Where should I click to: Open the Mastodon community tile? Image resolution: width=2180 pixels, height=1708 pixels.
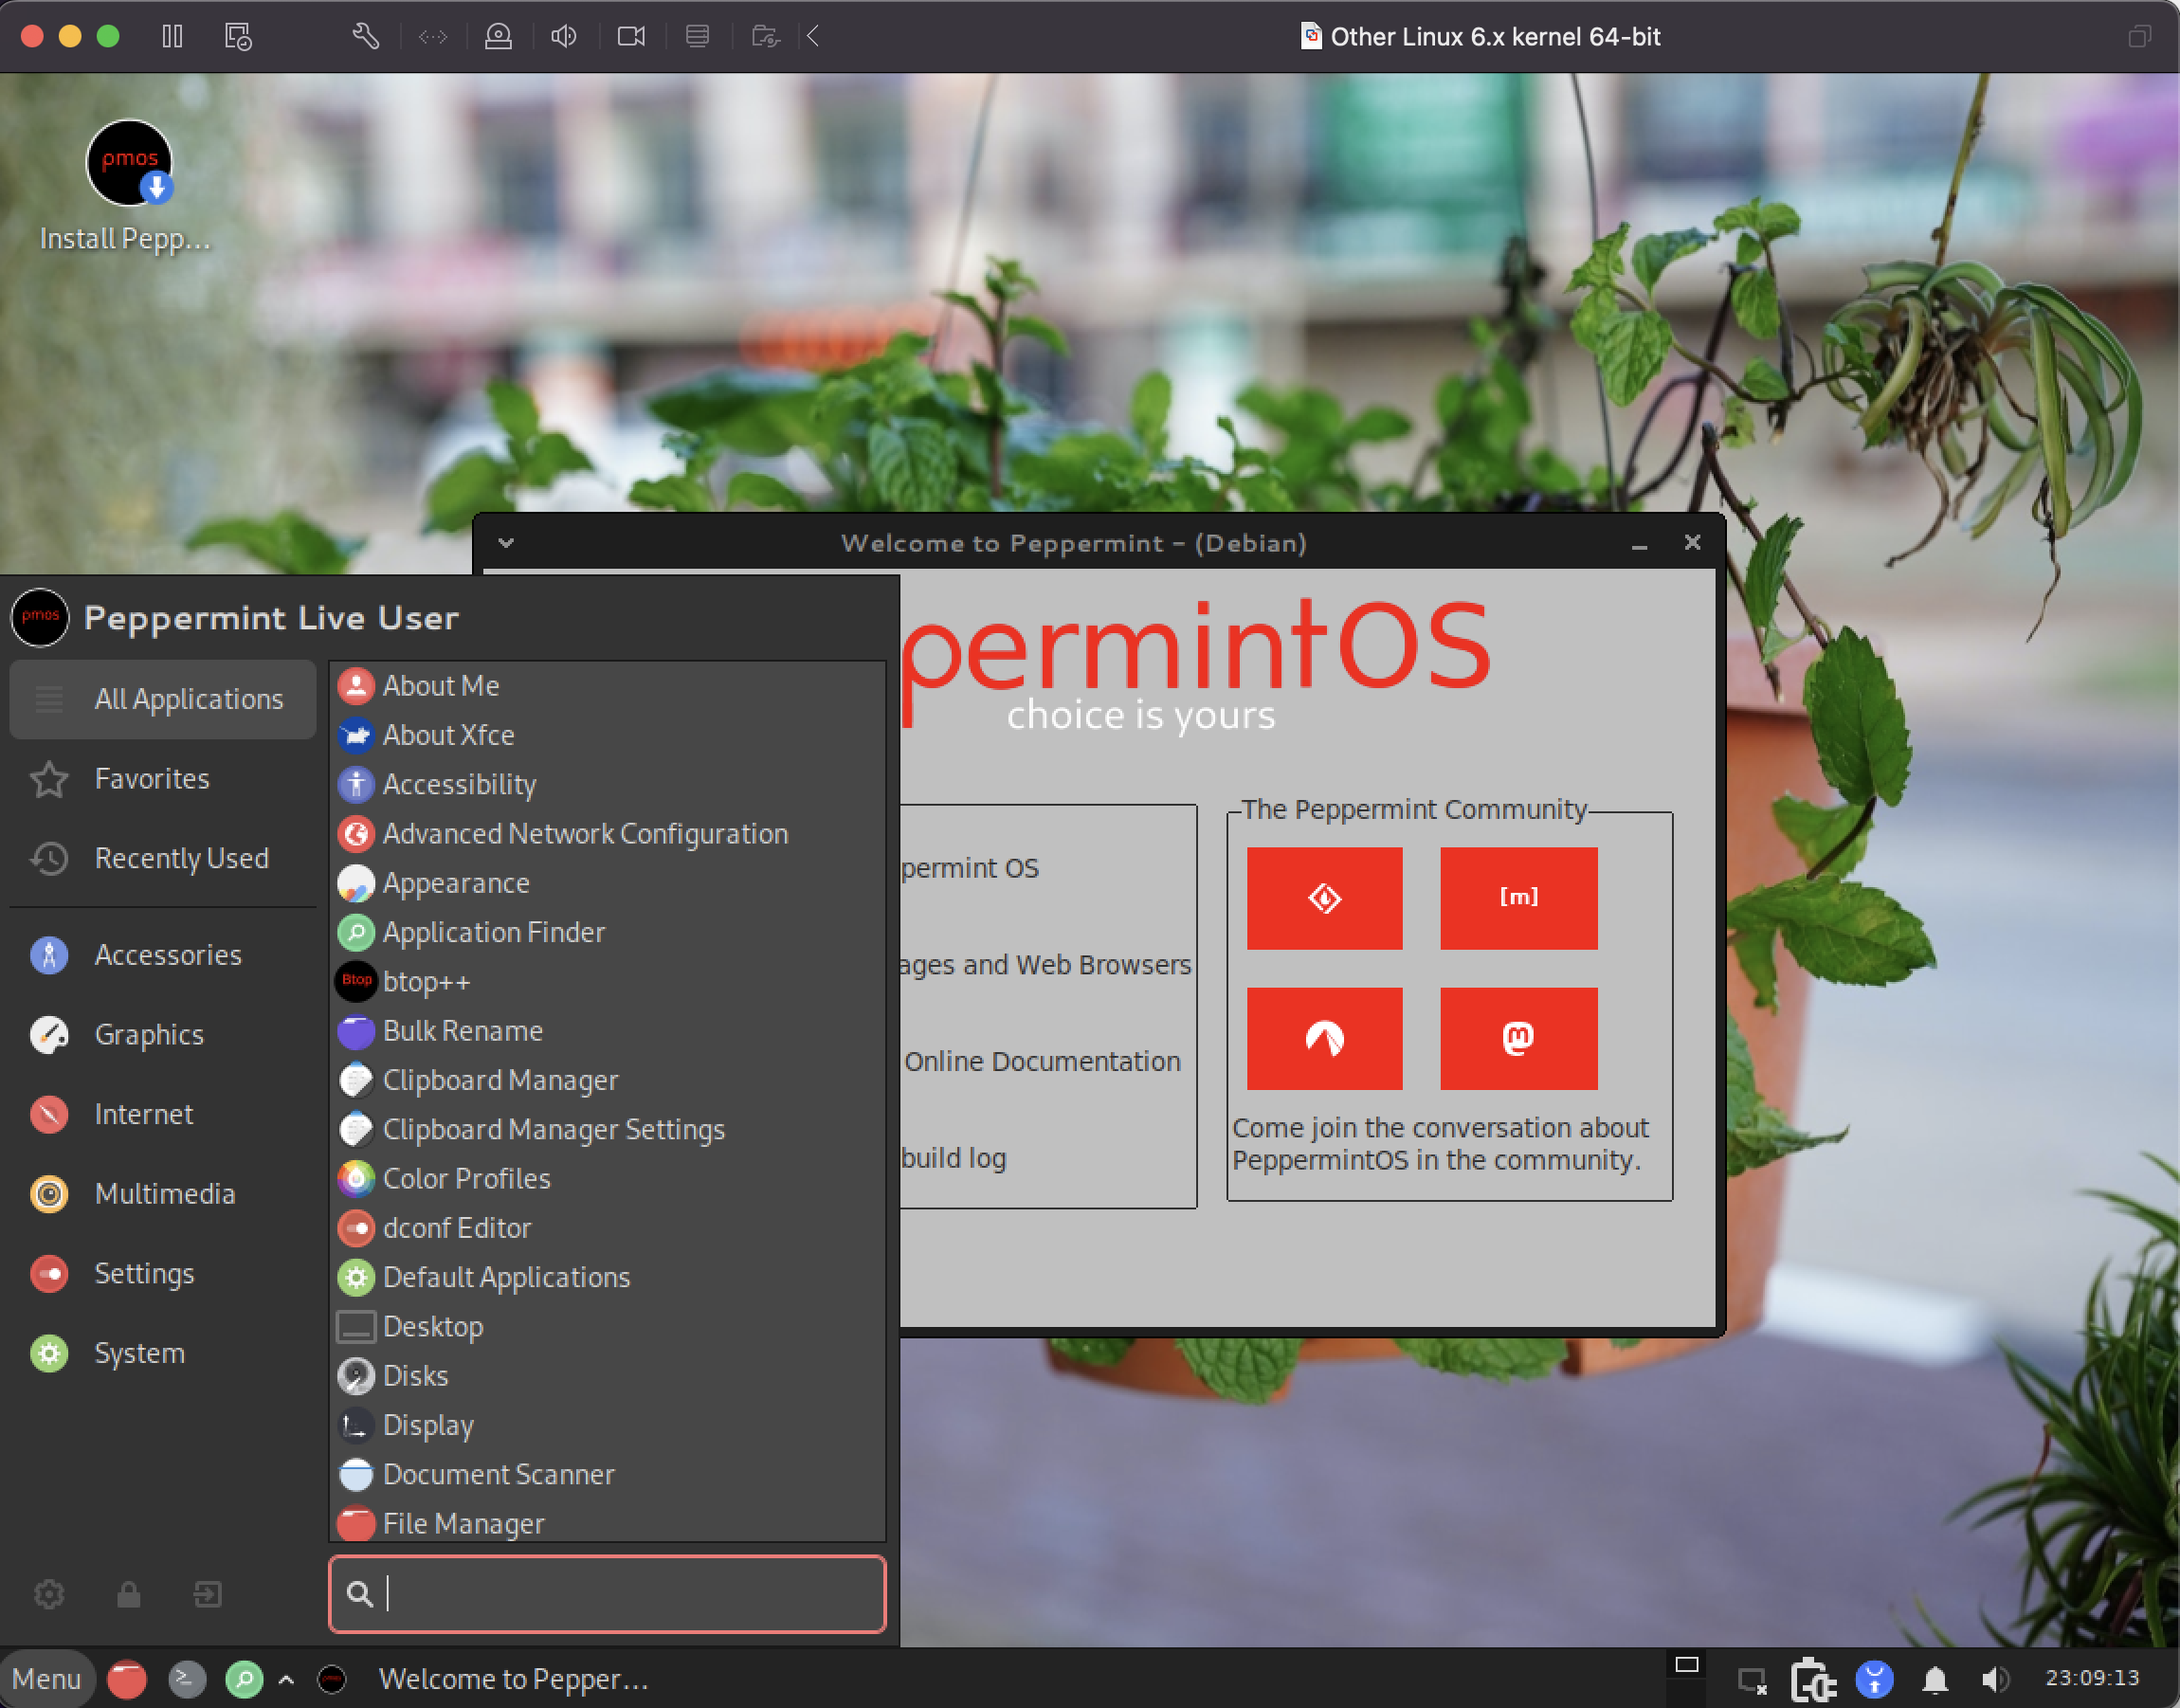1517,1038
